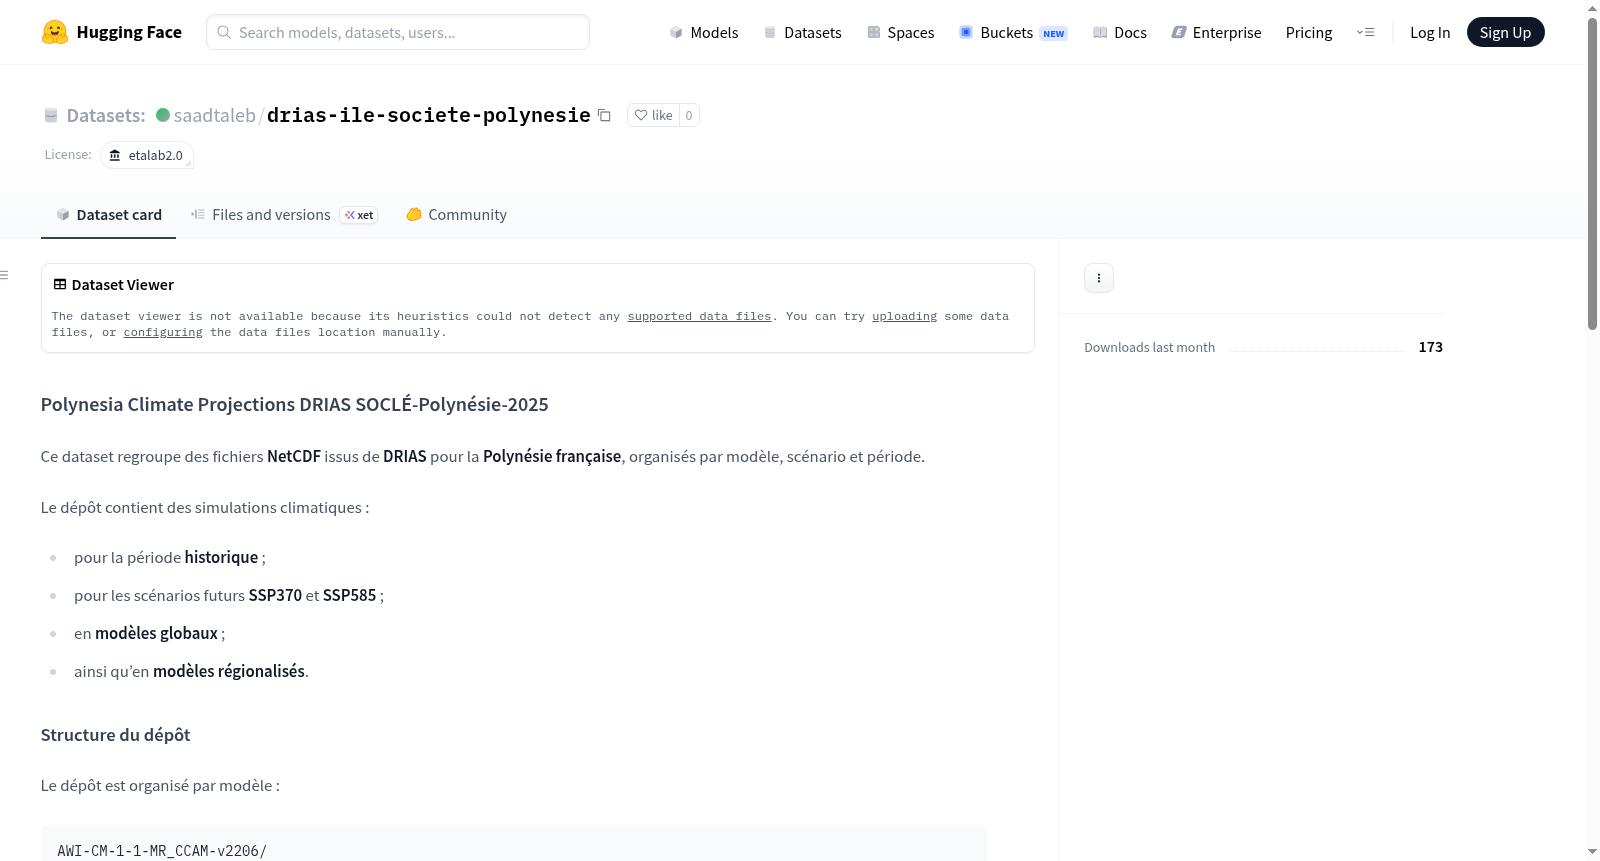Viewport: 1600px width, 861px height.
Task: Click the datasets icon beside 'Datasets:'
Action: pyautogui.click(x=51, y=116)
